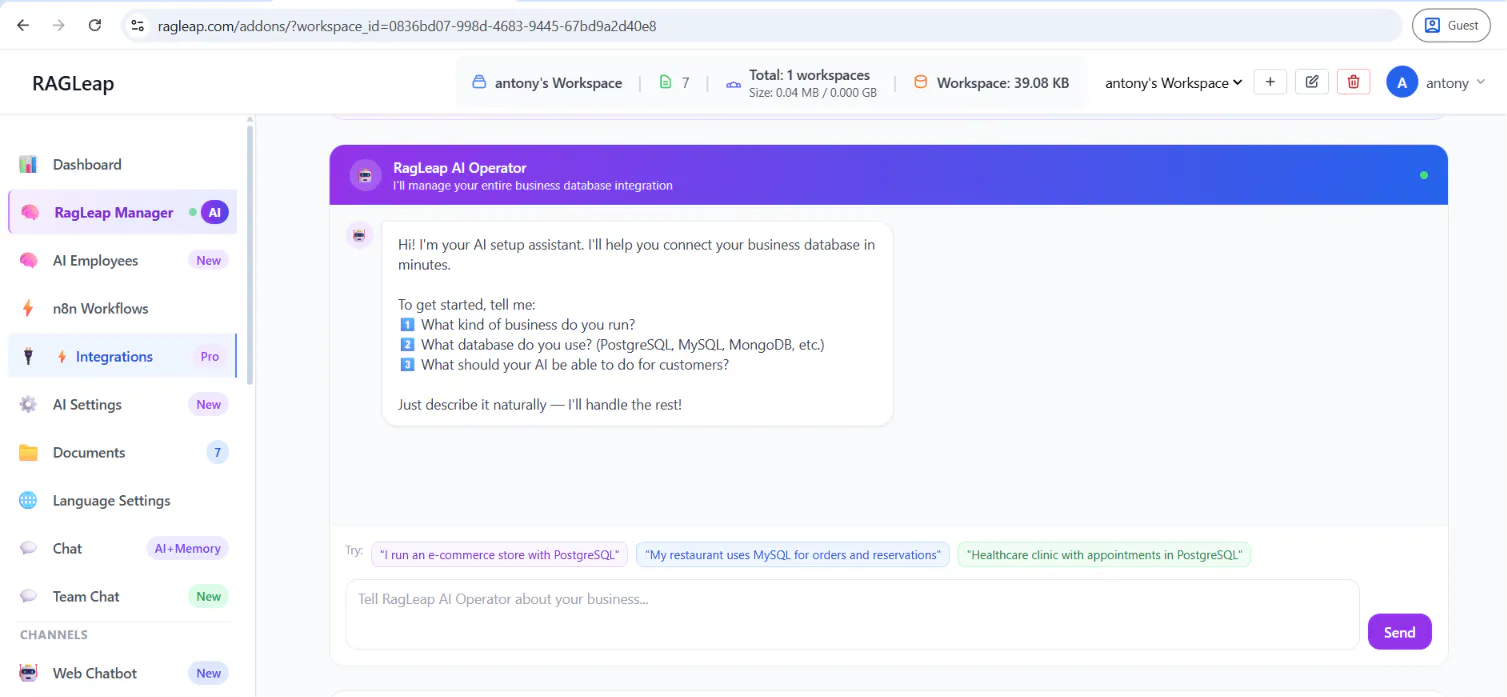Click the green document count icon

pyautogui.click(x=666, y=83)
